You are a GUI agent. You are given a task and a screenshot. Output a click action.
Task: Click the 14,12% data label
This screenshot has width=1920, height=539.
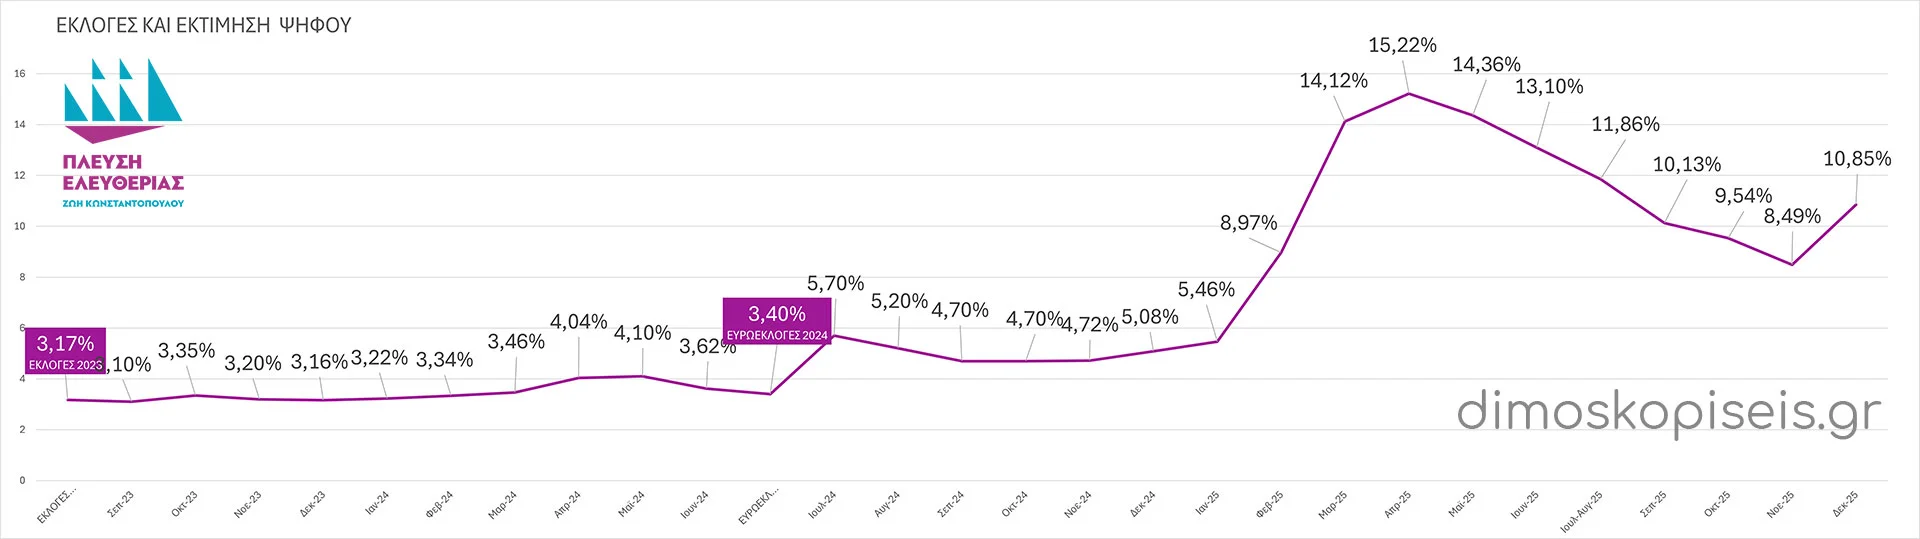point(1333,81)
